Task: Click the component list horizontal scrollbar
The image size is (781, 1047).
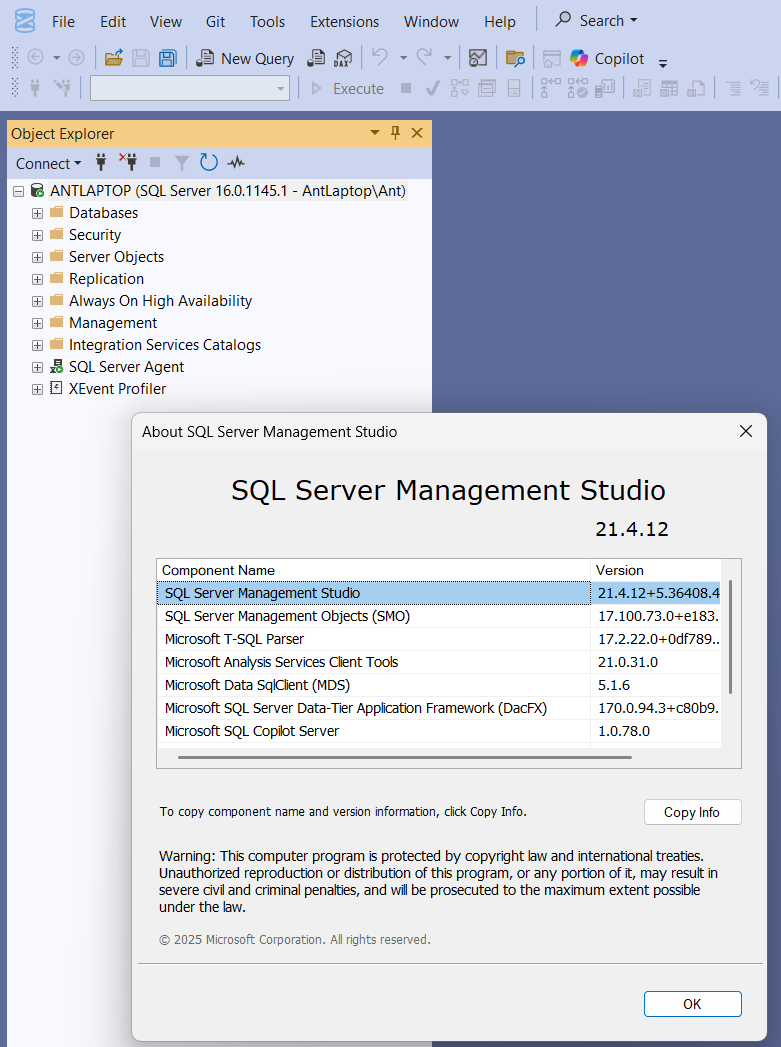Action: click(x=404, y=757)
